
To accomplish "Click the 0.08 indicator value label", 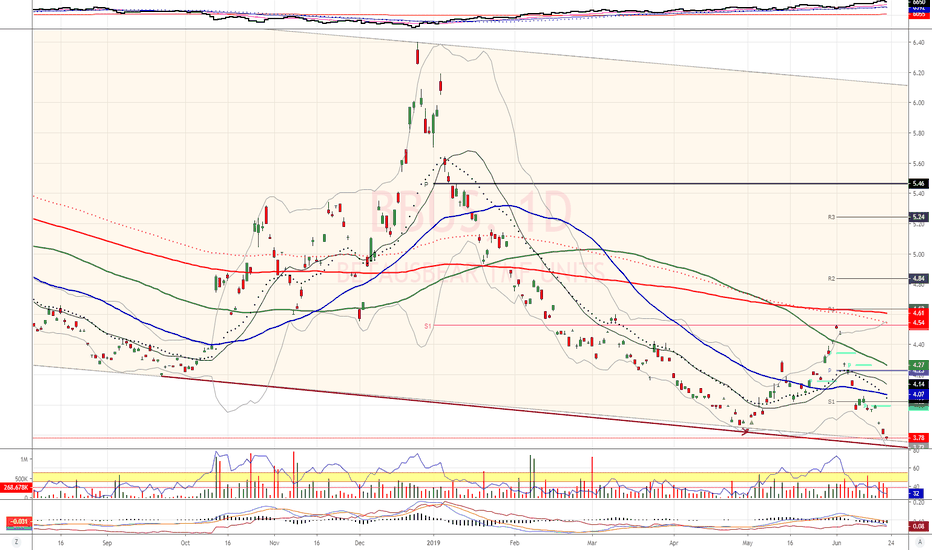I will coord(917,526).
